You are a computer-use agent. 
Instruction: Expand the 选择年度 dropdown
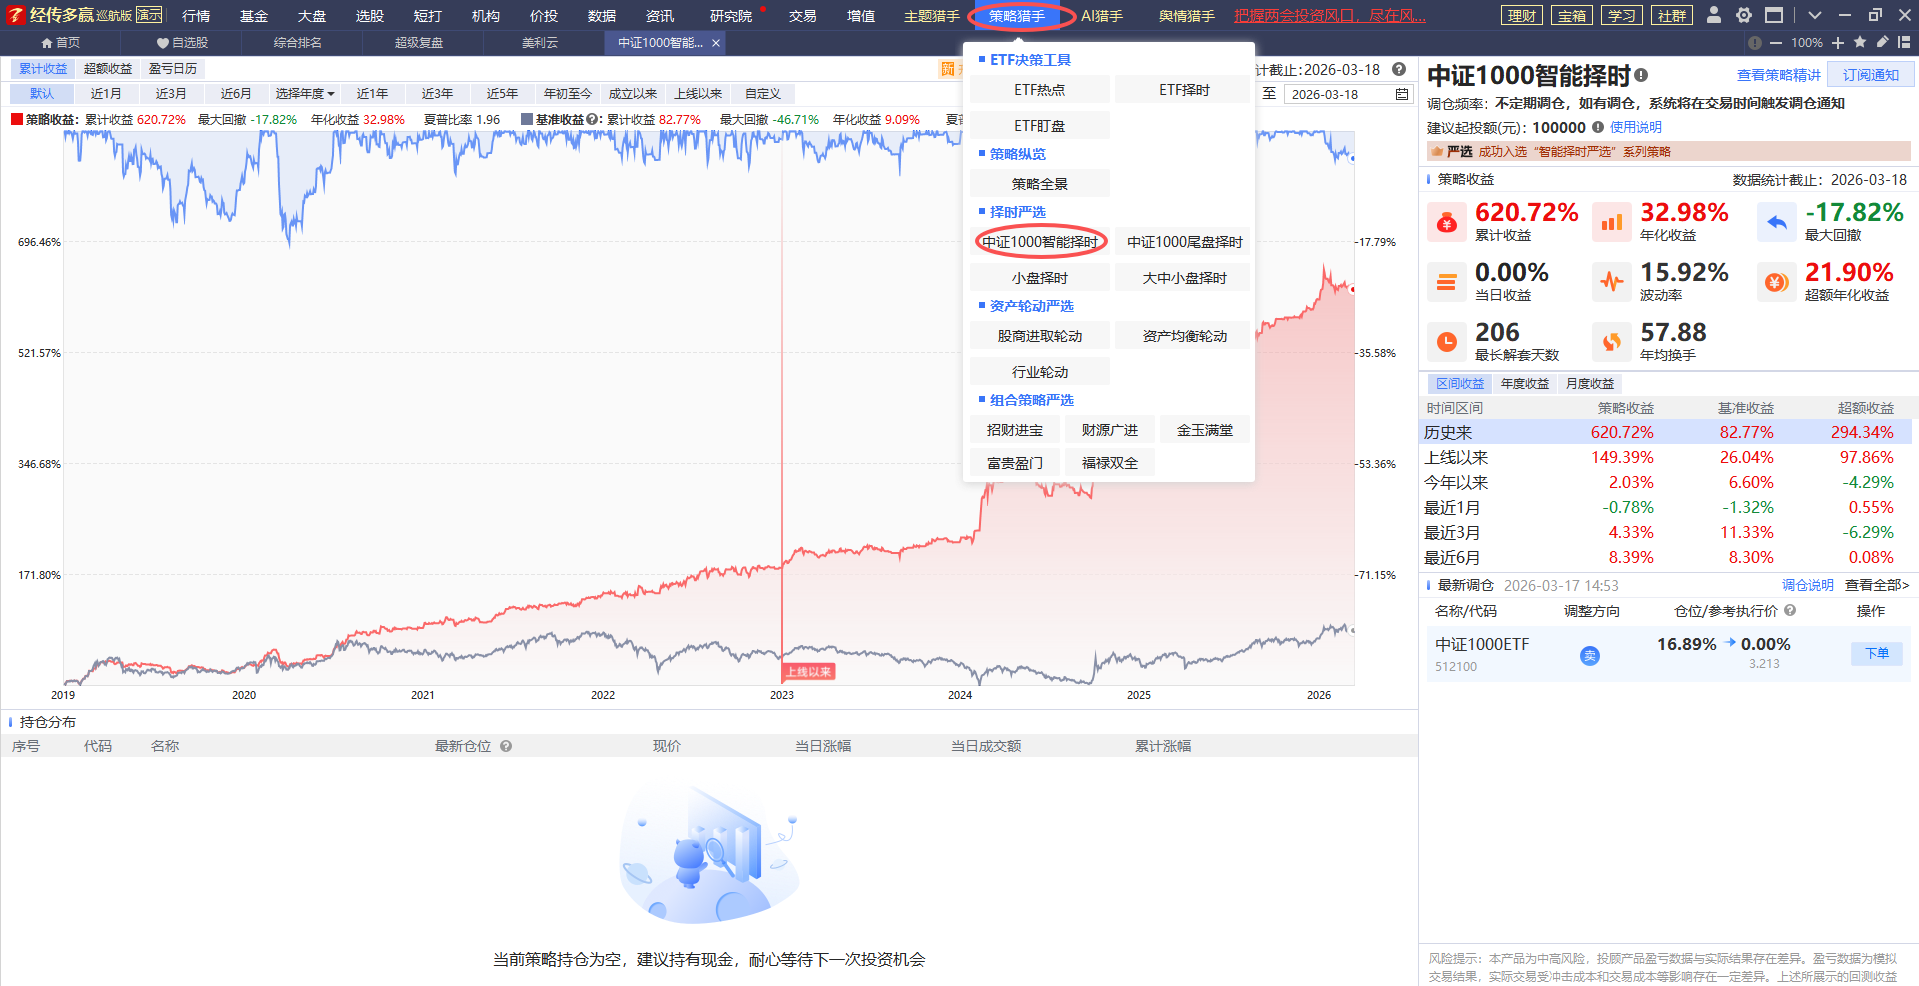click(x=304, y=94)
